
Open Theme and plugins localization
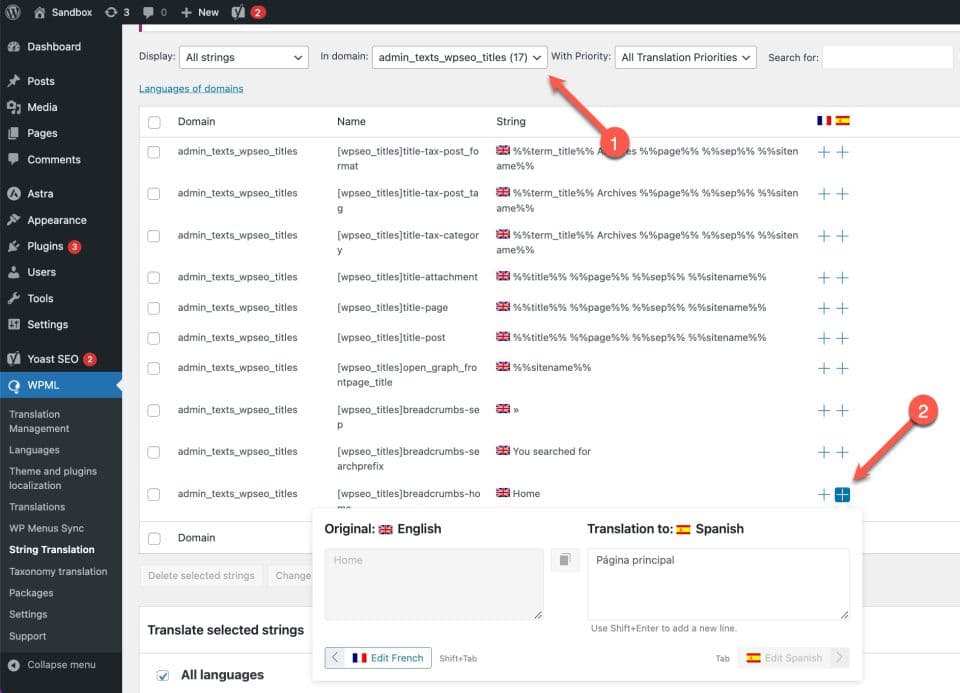(x=53, y=478)
